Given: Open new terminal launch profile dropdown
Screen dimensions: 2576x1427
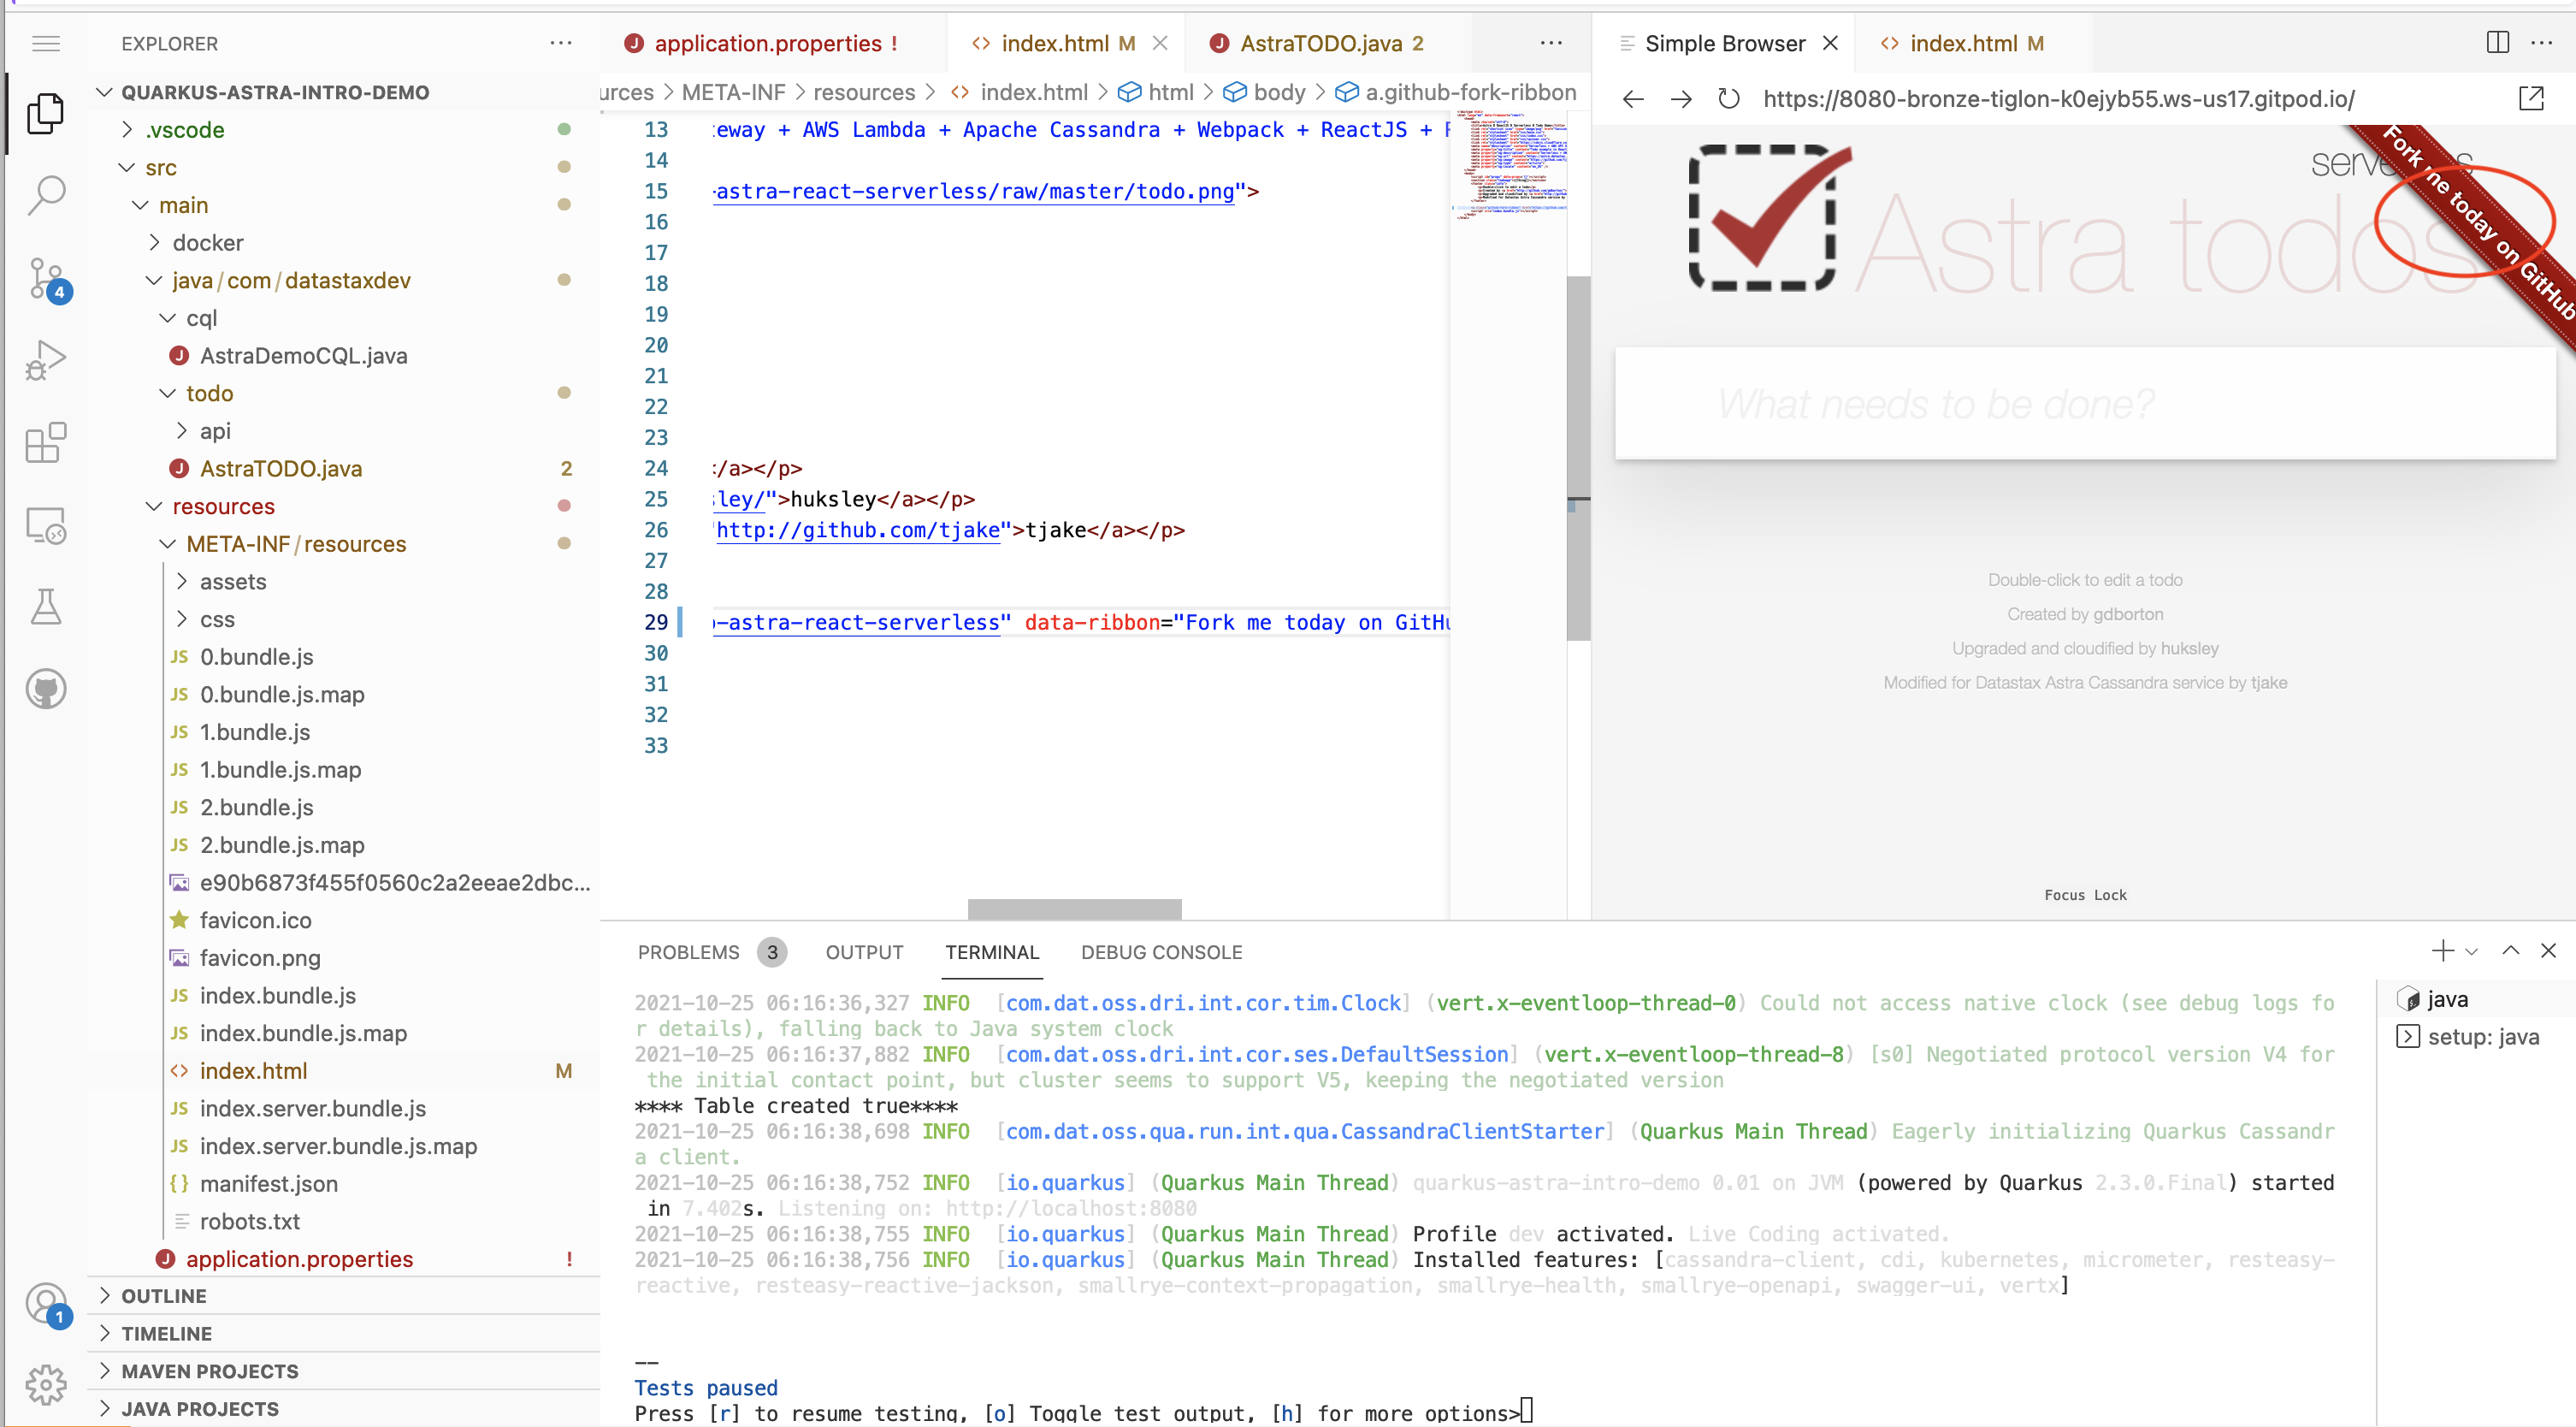Looking at the screenshot, I should (2472, 952).
